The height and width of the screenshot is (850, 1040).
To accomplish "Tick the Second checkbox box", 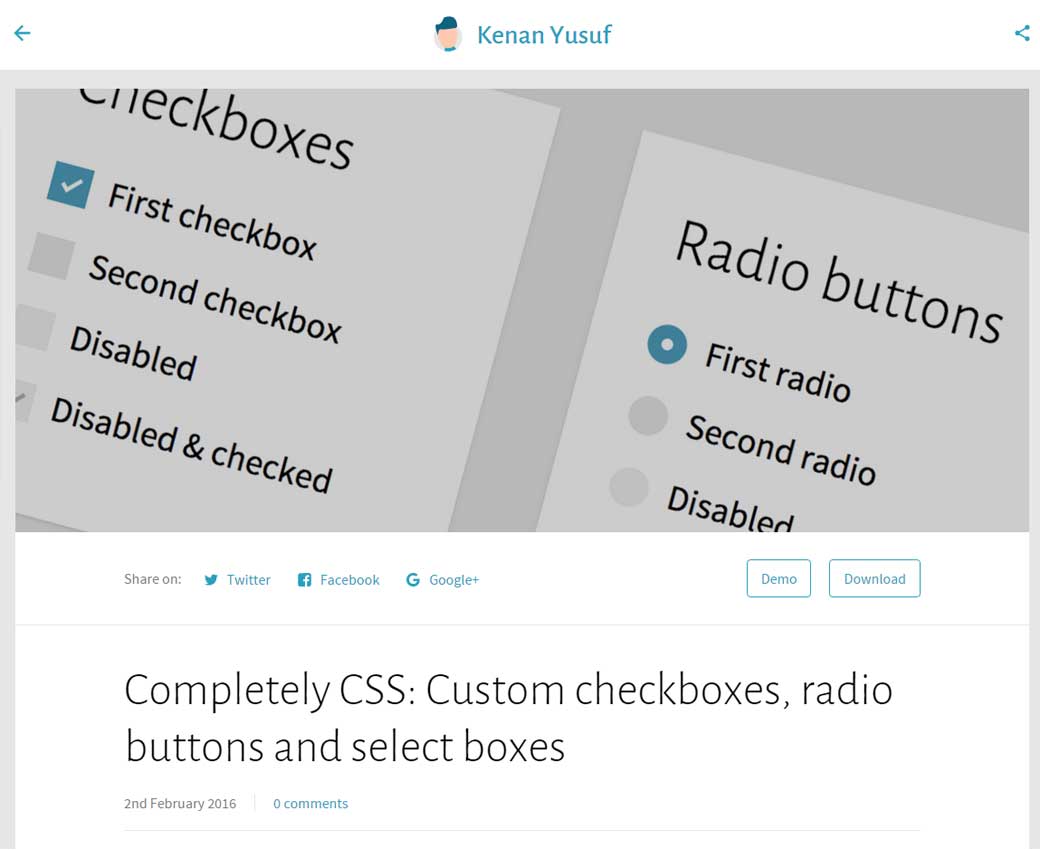I will pyautogui.click(x=51, y=255).
